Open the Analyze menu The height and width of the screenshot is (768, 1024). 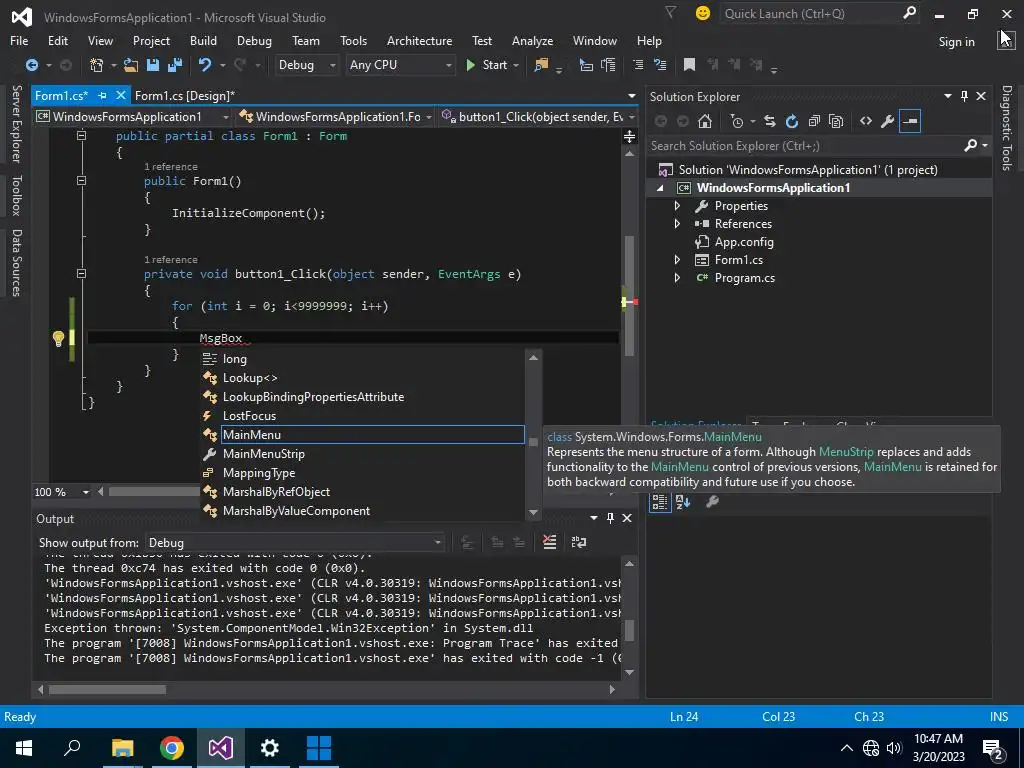pyautogui.click(x=532, y=40)
